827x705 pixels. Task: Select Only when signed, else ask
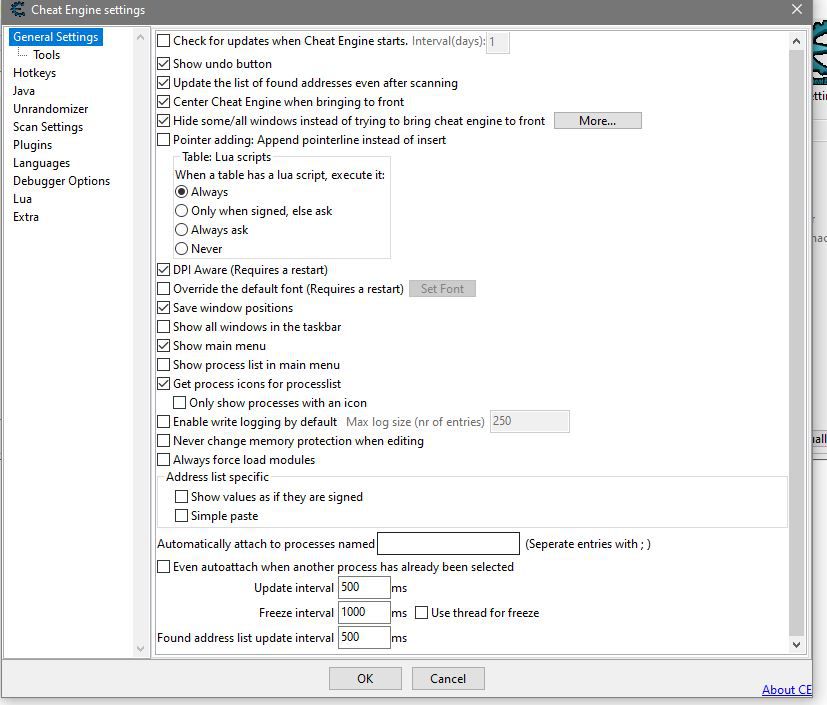point(181,211)
